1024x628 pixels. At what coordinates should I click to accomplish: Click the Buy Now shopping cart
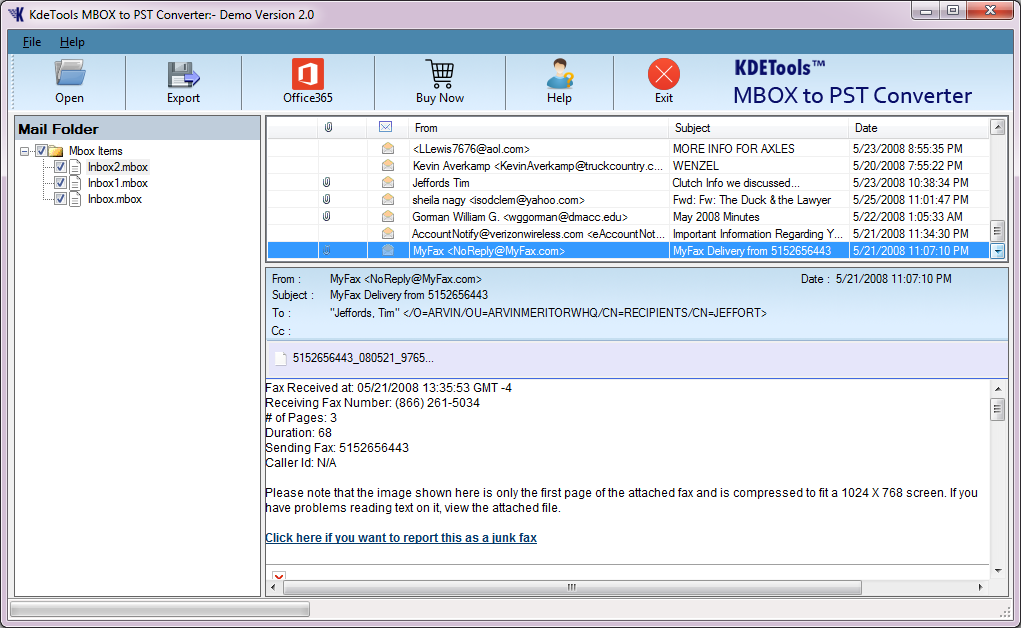tap(440, 73)
